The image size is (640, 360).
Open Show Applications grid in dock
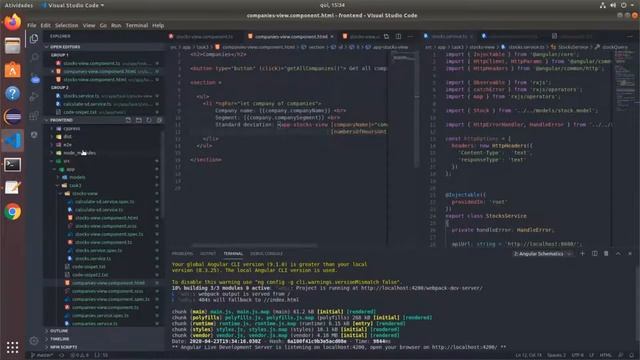pos(13,347)
